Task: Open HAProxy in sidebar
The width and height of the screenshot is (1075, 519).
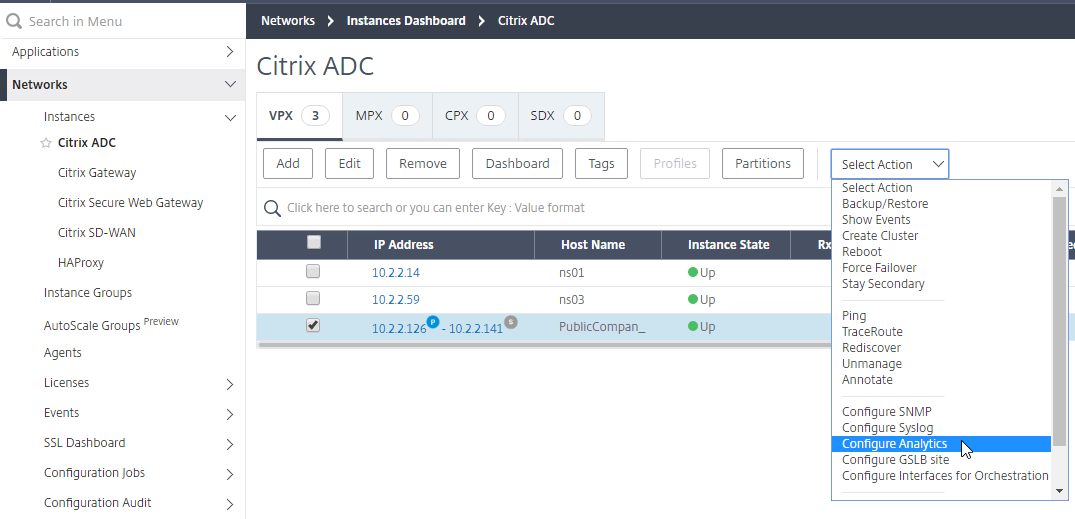Action: (x=81, y=263)
